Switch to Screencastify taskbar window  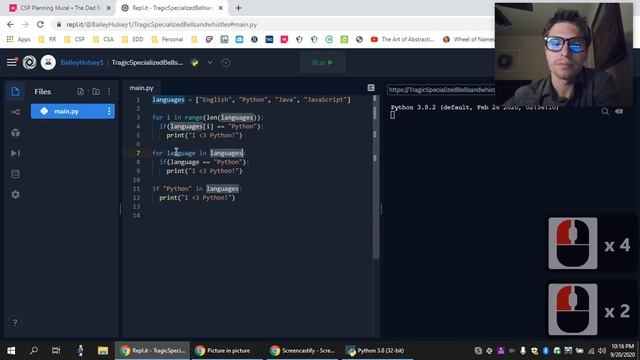302,351
